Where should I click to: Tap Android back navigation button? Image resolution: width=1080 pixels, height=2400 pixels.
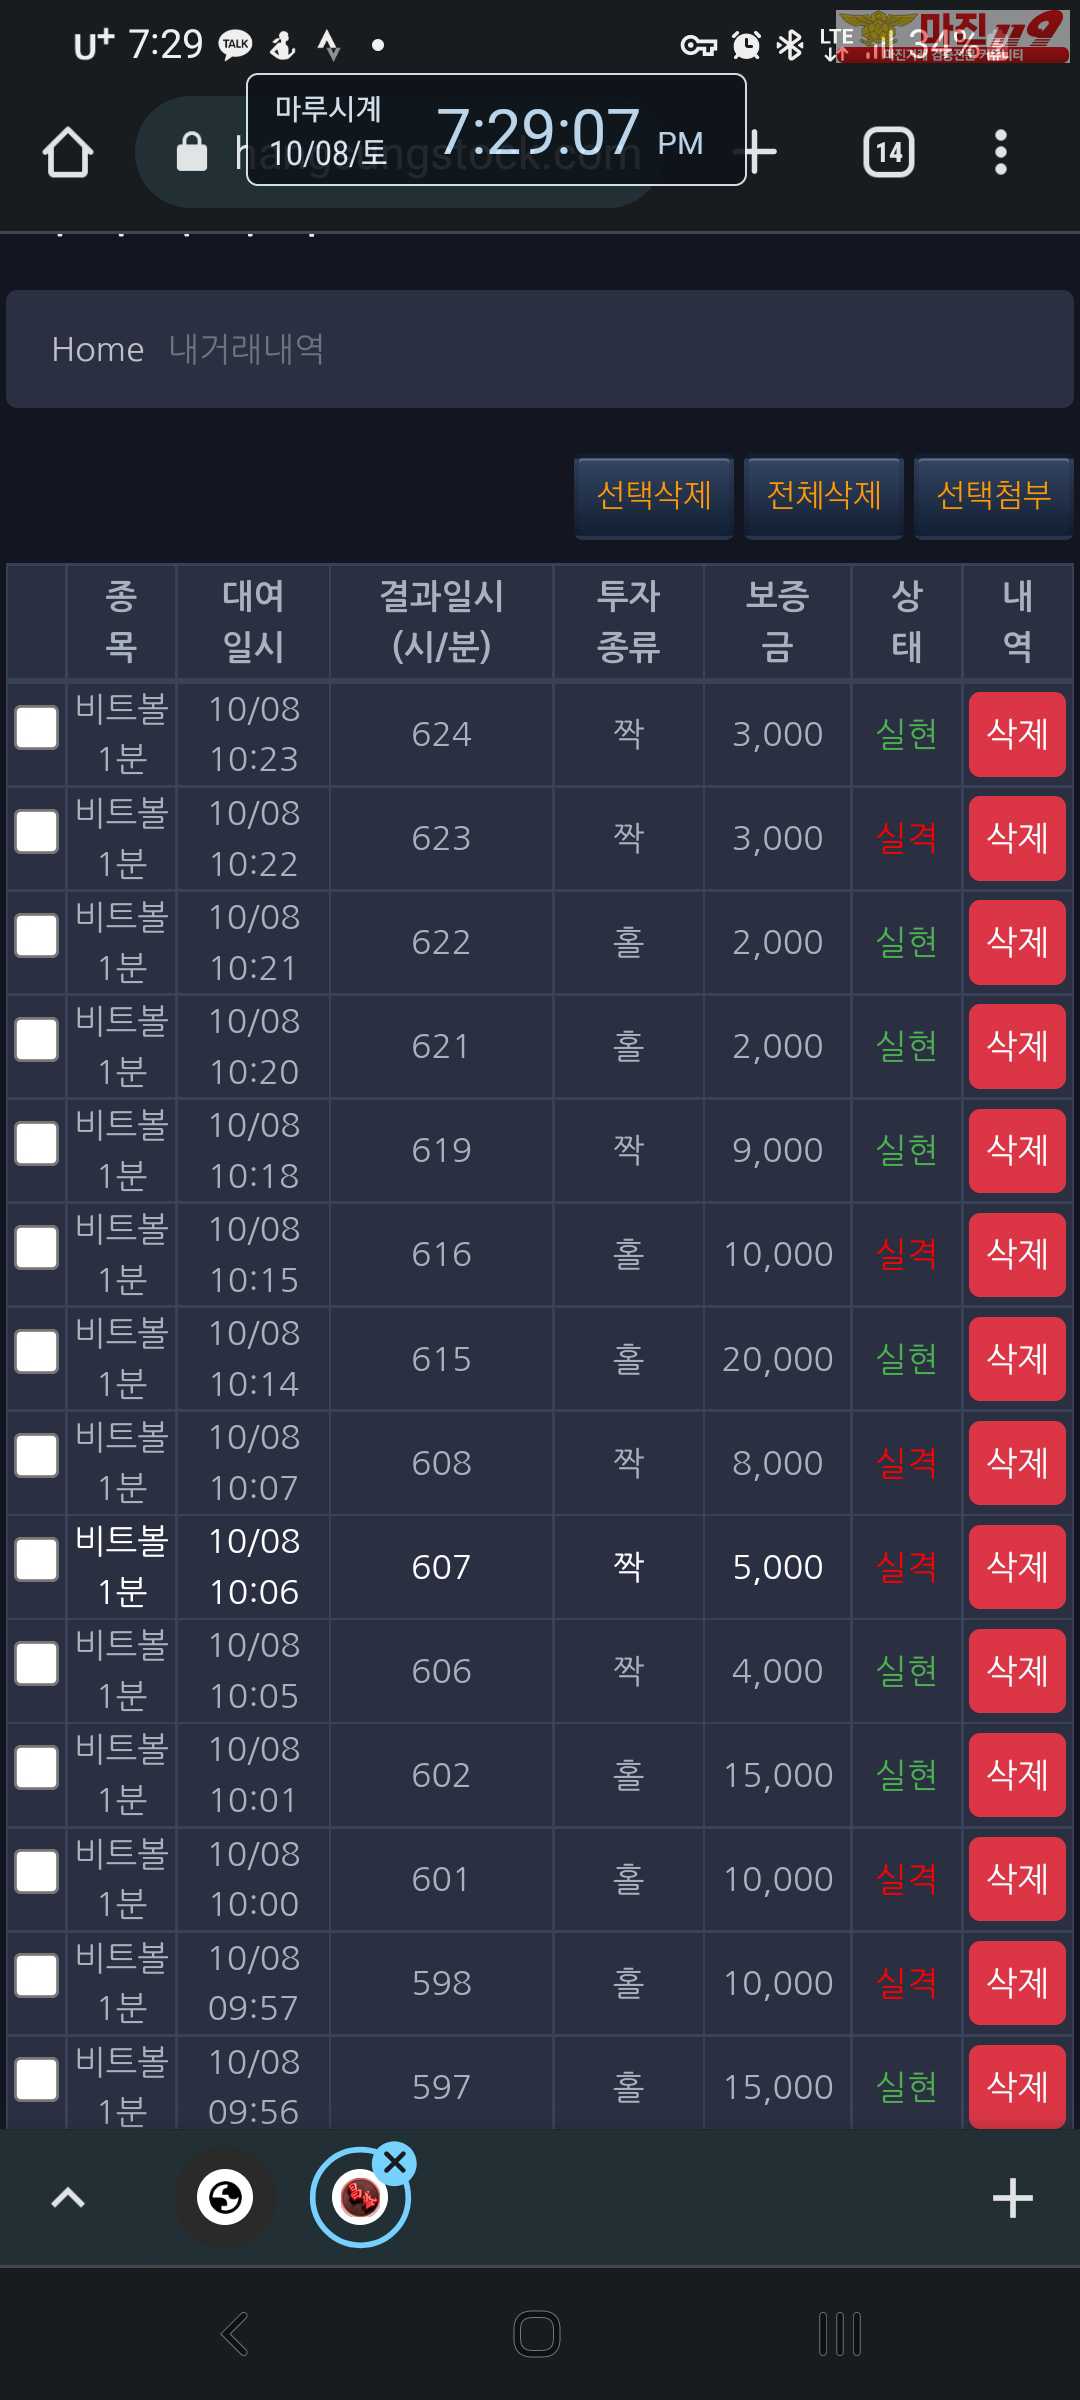[235, 2334]
